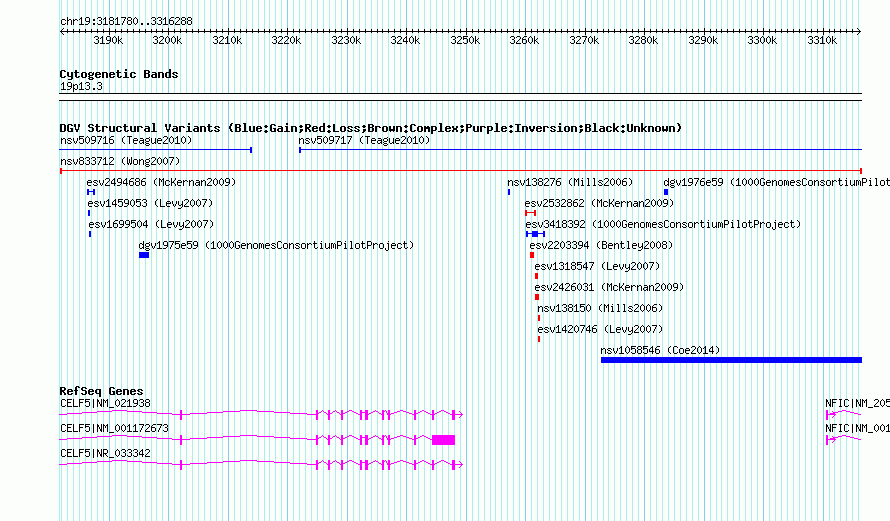Viewport: 890px width, 521px height.
Task: Click the red esv2203394 loss marker
Action: coord(532,255)
